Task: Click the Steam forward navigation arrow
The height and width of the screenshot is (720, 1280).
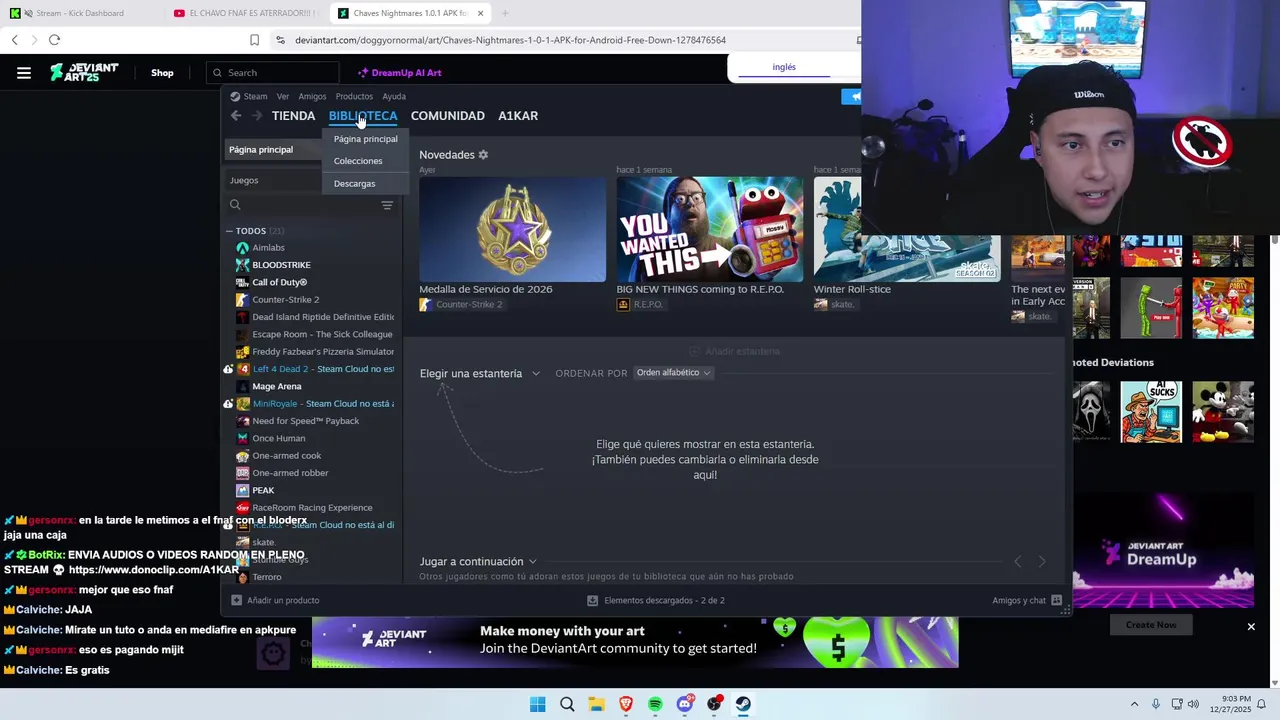Action: pyautogui.click(x=257, y=116)
